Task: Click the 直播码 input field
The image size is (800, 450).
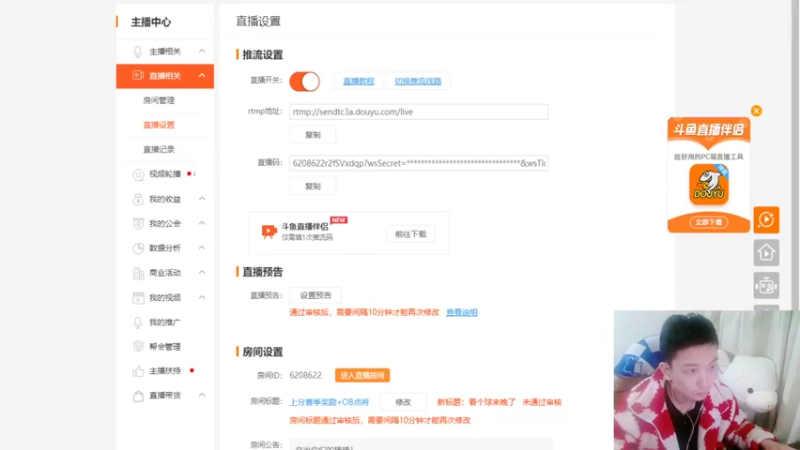Action: tap(418, 163)
